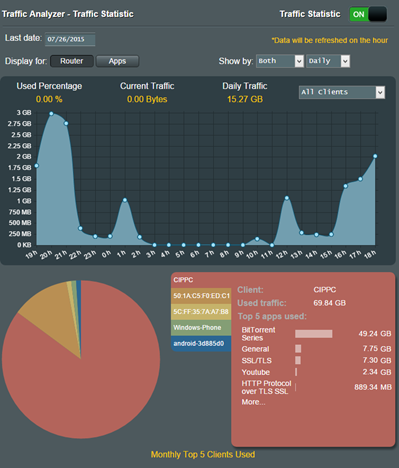399x468 pixels.
Task: Click the BitTorrent Series usage bar
Action: [314, 334]
